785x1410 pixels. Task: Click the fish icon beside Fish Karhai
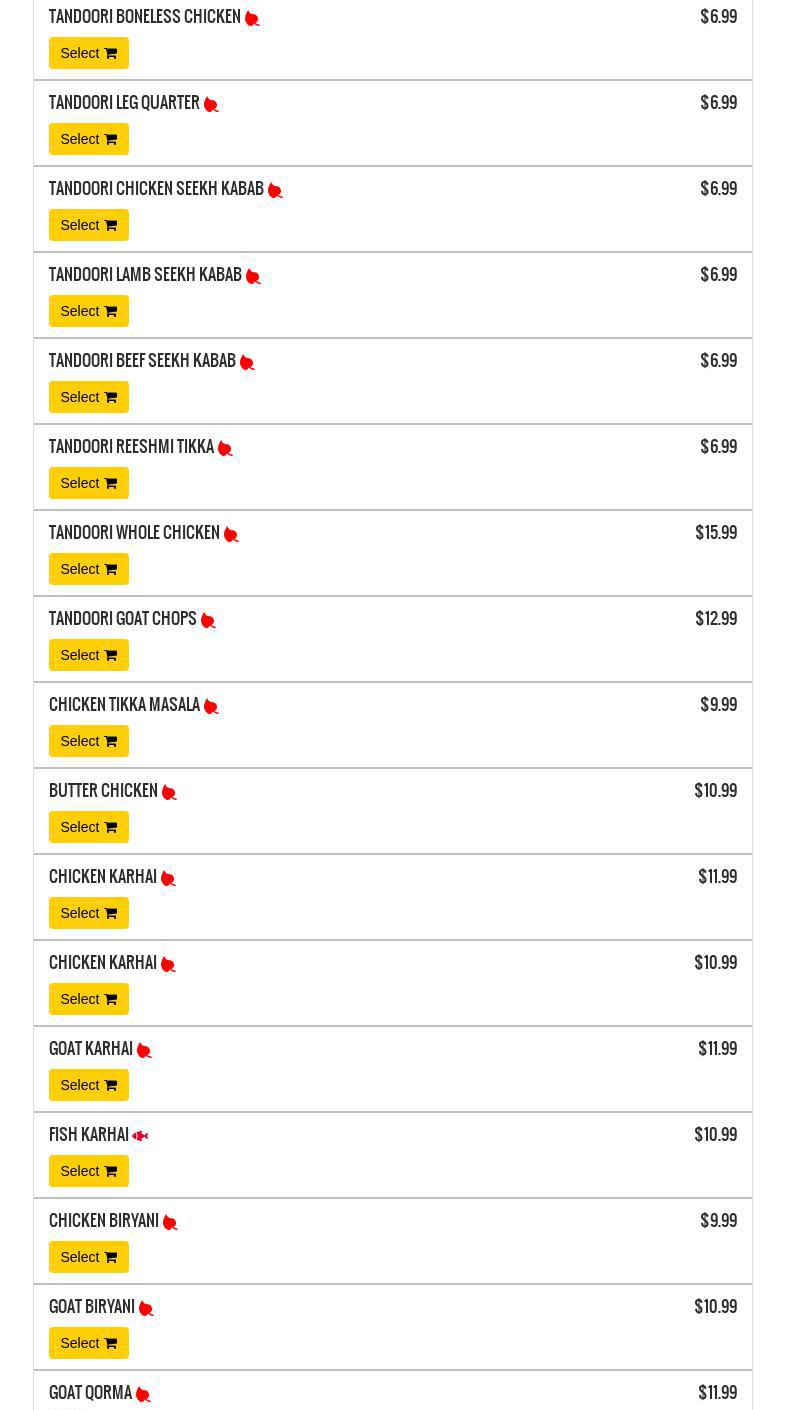point(140,1136)
